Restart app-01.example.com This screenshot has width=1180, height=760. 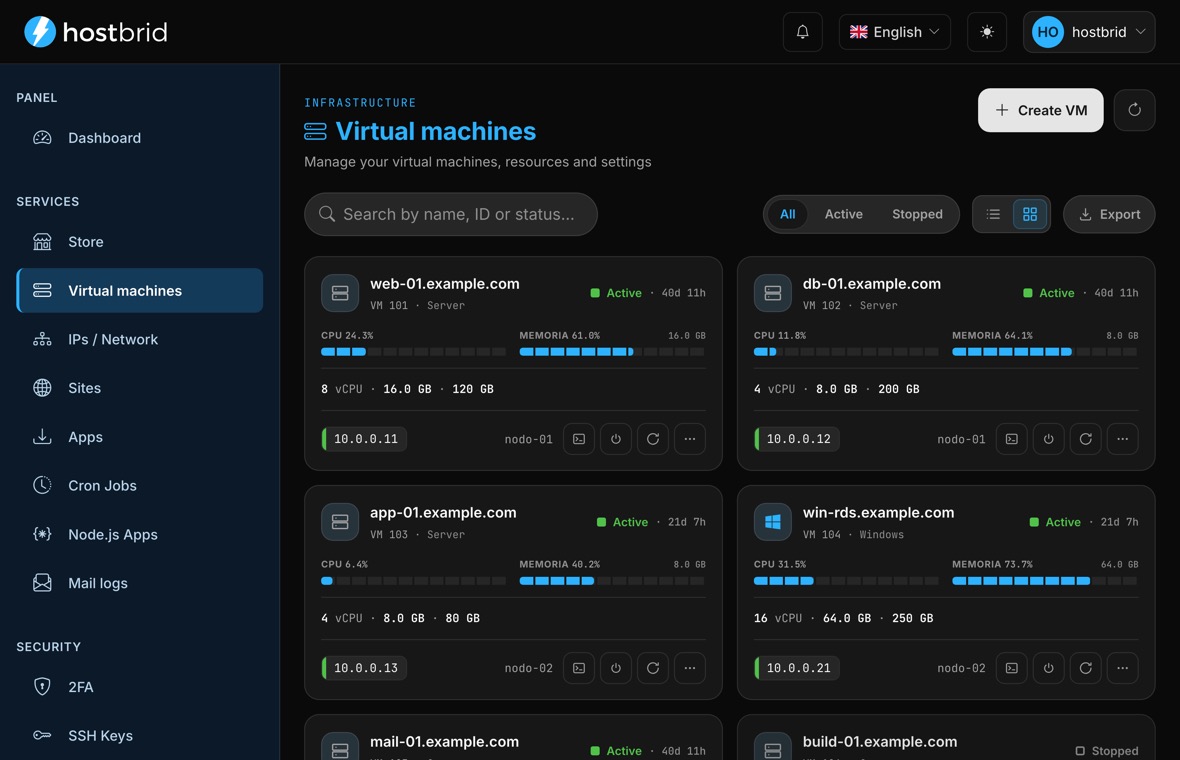tap(652, 668)
